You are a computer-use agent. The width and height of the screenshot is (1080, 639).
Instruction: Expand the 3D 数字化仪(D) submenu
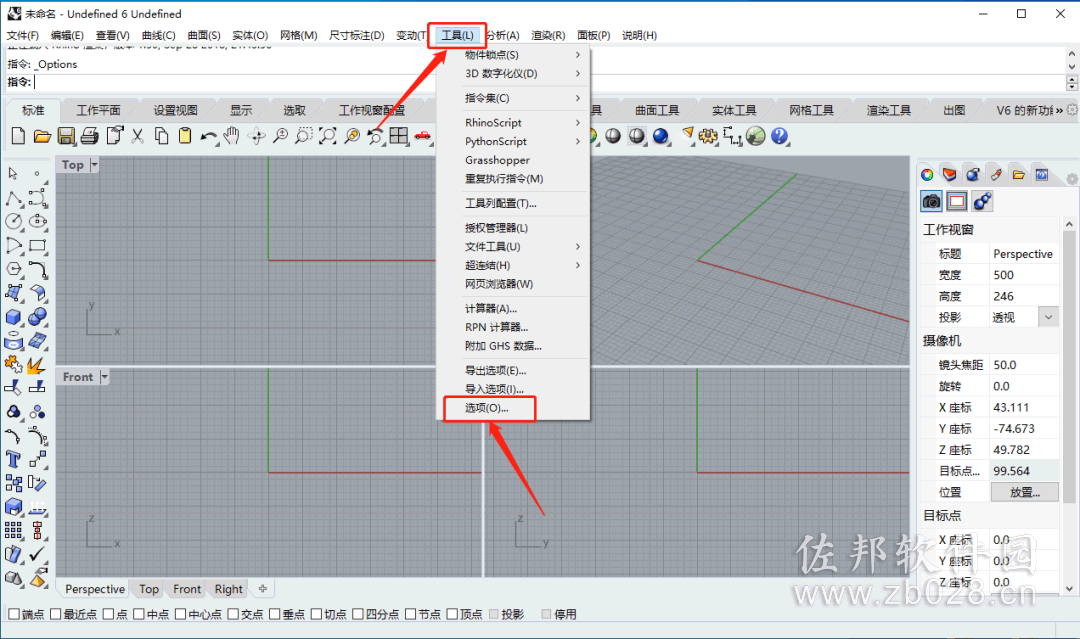click(513, 73)
